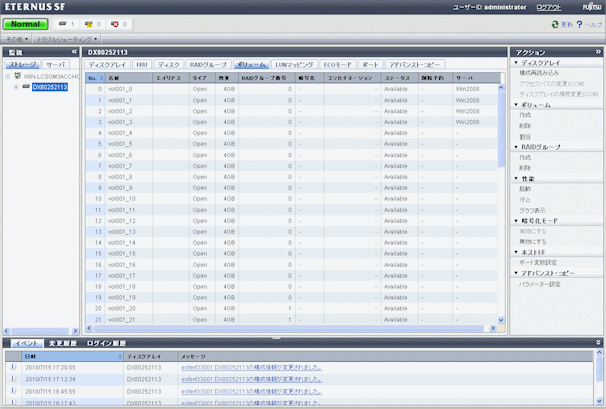Image resolution: width=606 pixels, height=409 pixels.
Task: Collapse the アクション panel with double chevron
Action: 598,52
